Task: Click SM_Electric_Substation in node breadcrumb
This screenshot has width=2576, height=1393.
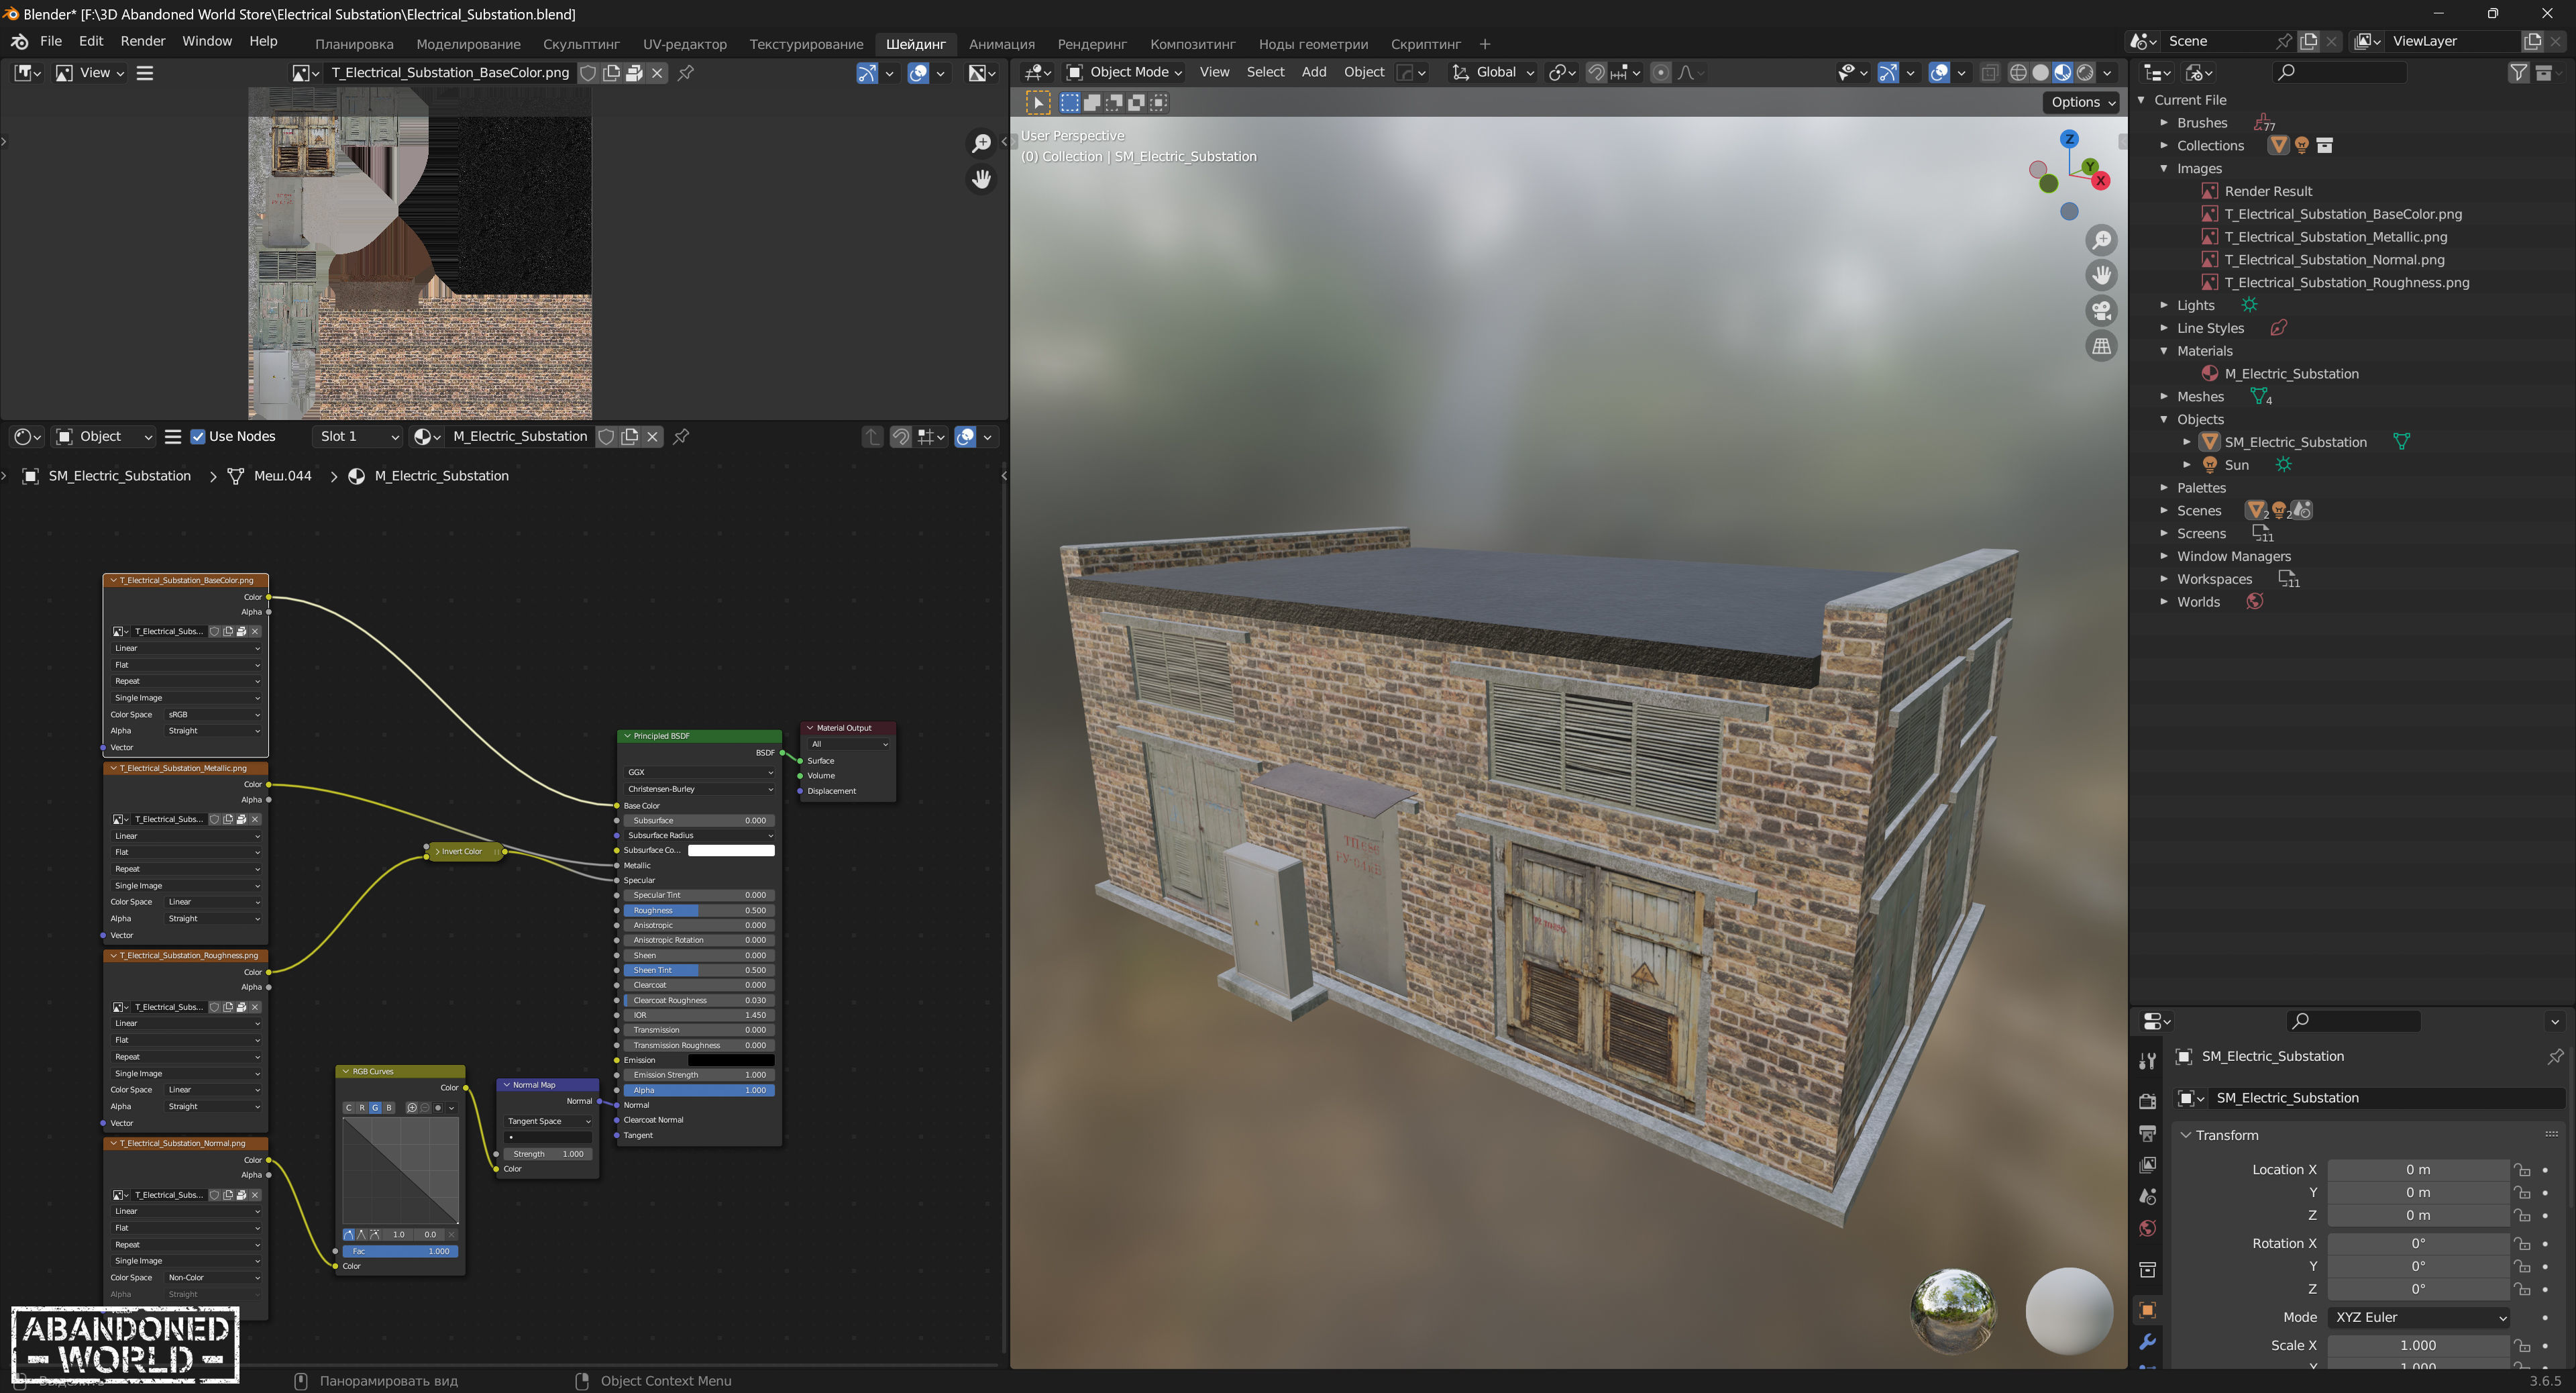Action: [119, 476]
